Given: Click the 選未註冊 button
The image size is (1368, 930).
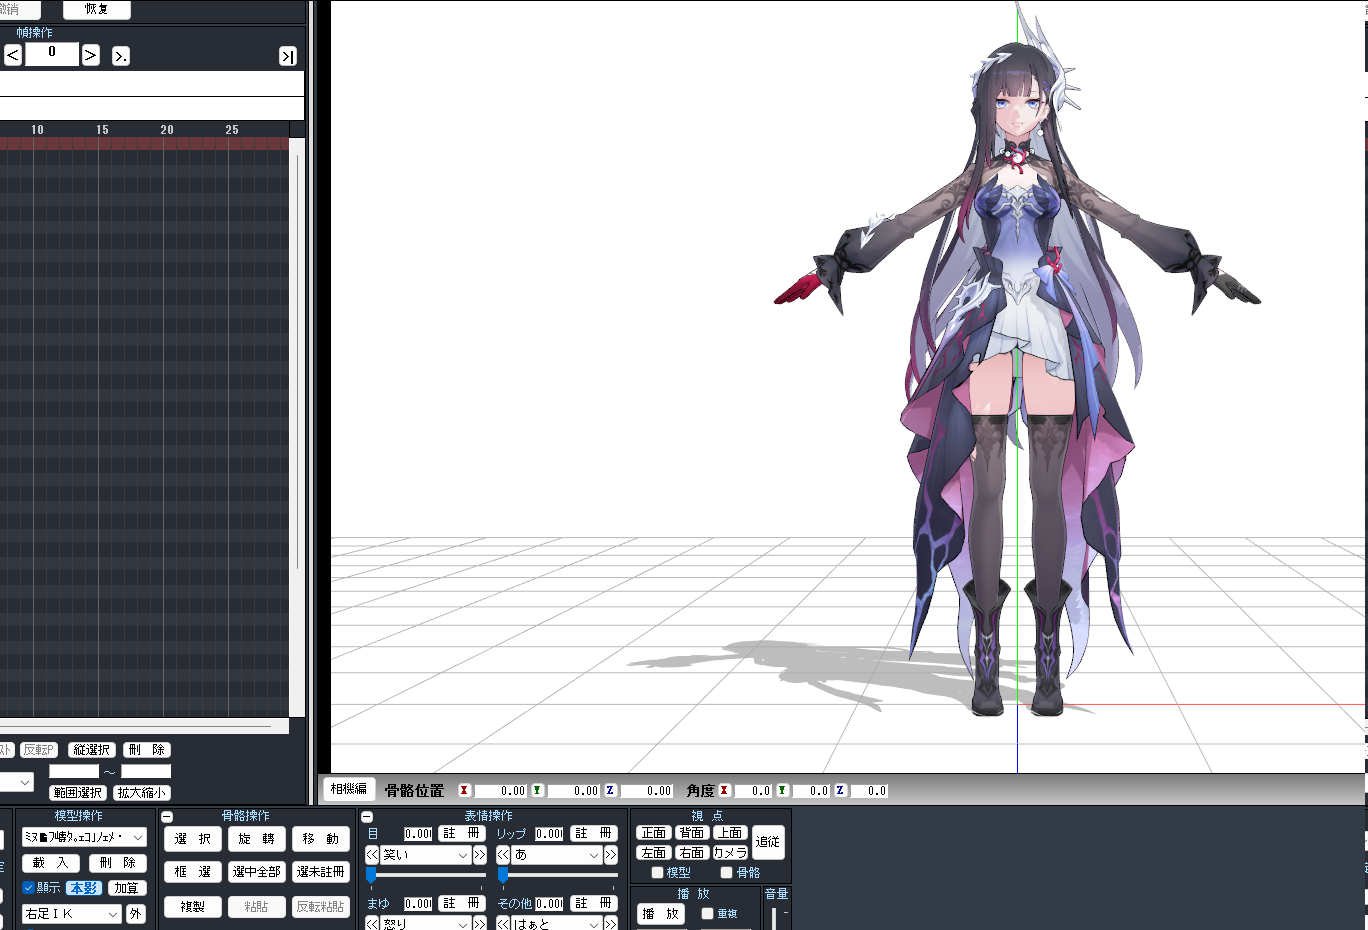Looking at the screenshot, I should (321, 872).
